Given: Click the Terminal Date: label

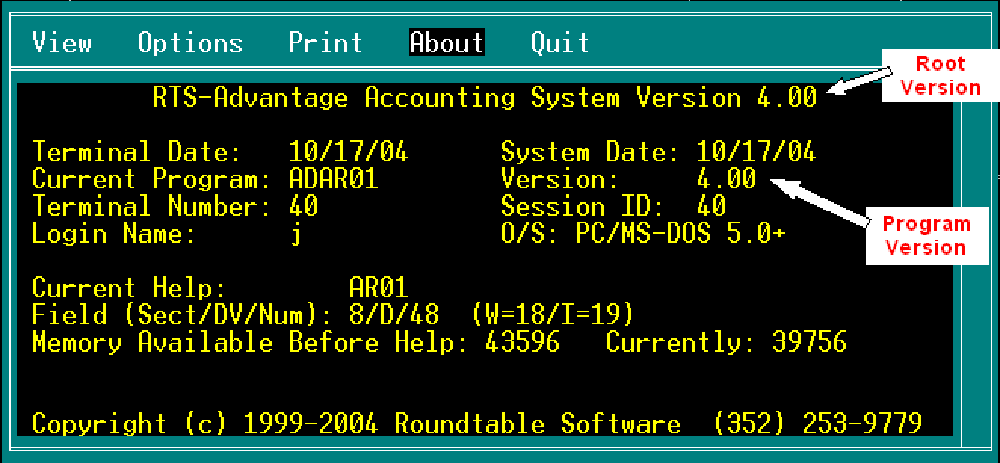Looking at the screenshot, I should coord(136,152).
